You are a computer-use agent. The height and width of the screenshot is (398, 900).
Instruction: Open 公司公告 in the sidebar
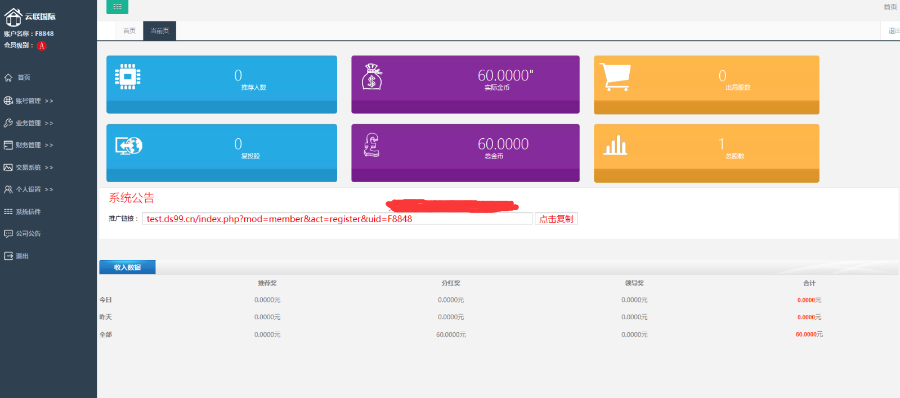click(28, 234)
